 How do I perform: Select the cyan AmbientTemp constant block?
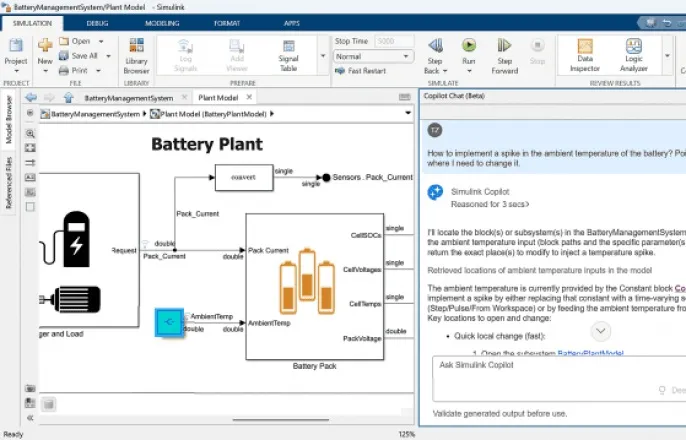pyautogui.click(x=169, y=322)
